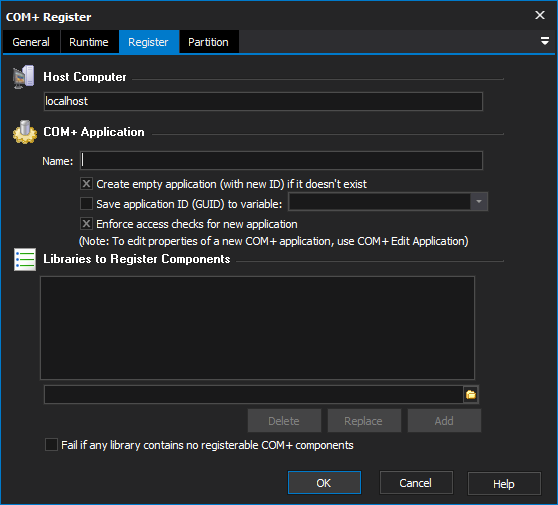Switch to the General tab
This screenshot has height=505, width=558.
click(x=31, y=42)
